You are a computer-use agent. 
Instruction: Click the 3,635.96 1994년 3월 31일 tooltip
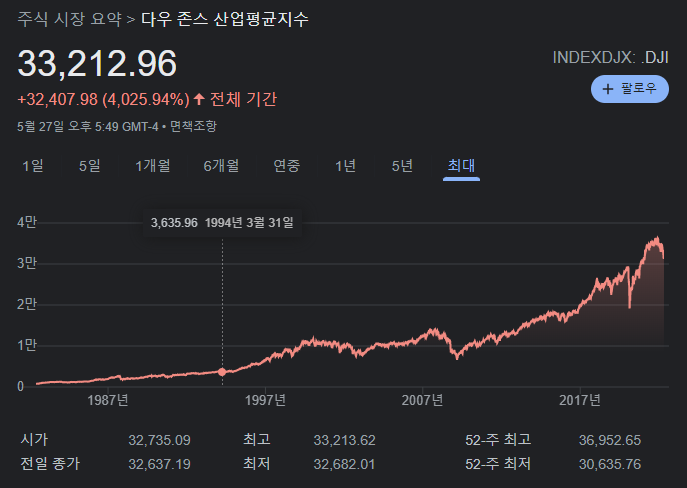tap(222, 223)
